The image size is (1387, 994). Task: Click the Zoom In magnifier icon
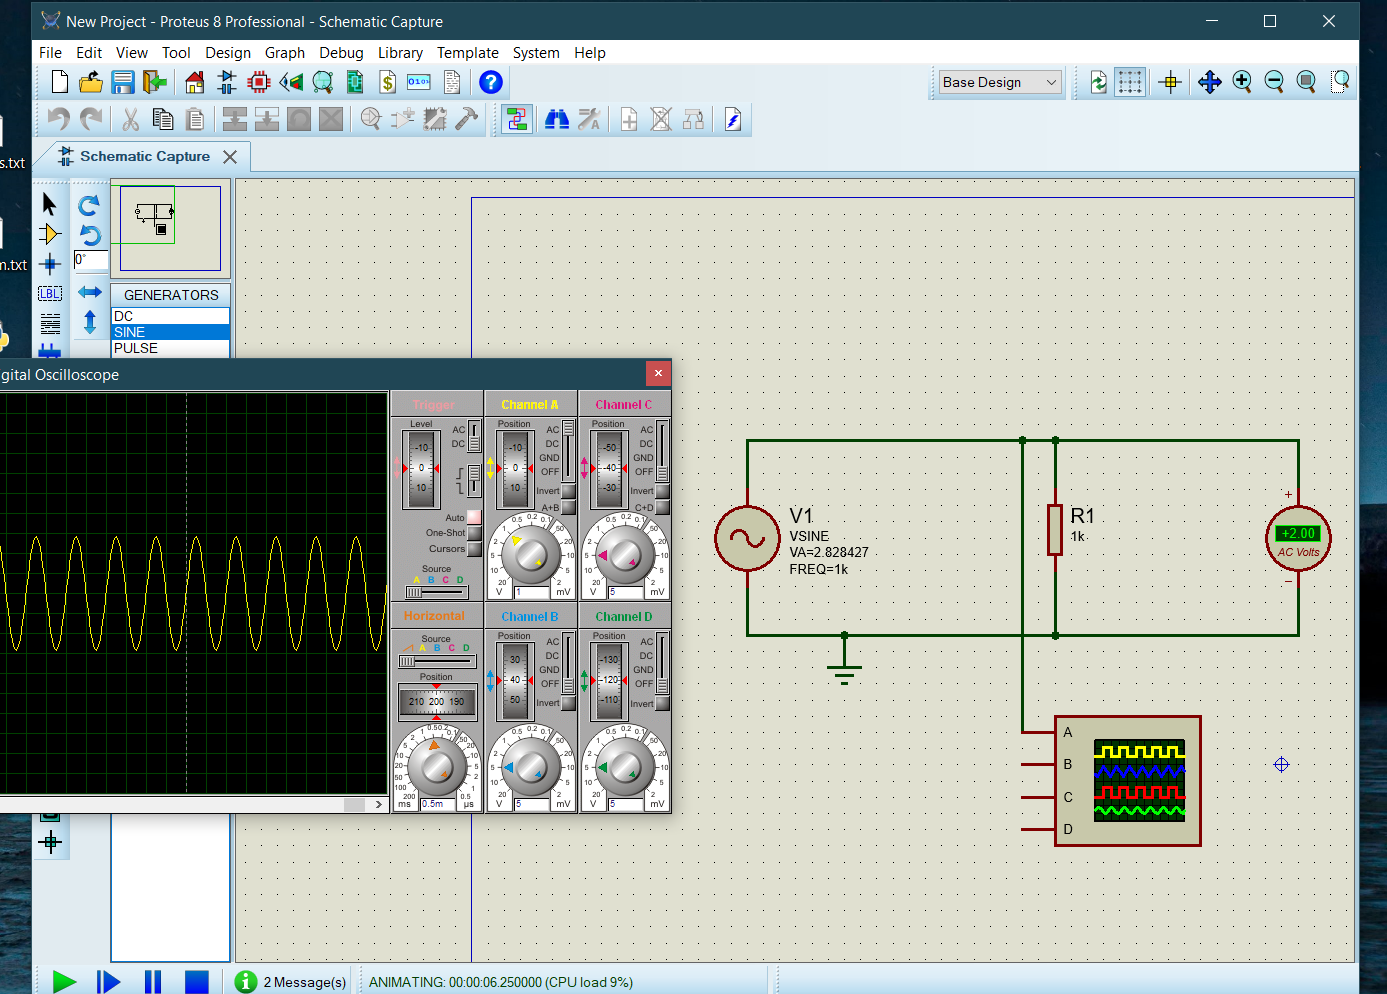(x=1242, y=82)
